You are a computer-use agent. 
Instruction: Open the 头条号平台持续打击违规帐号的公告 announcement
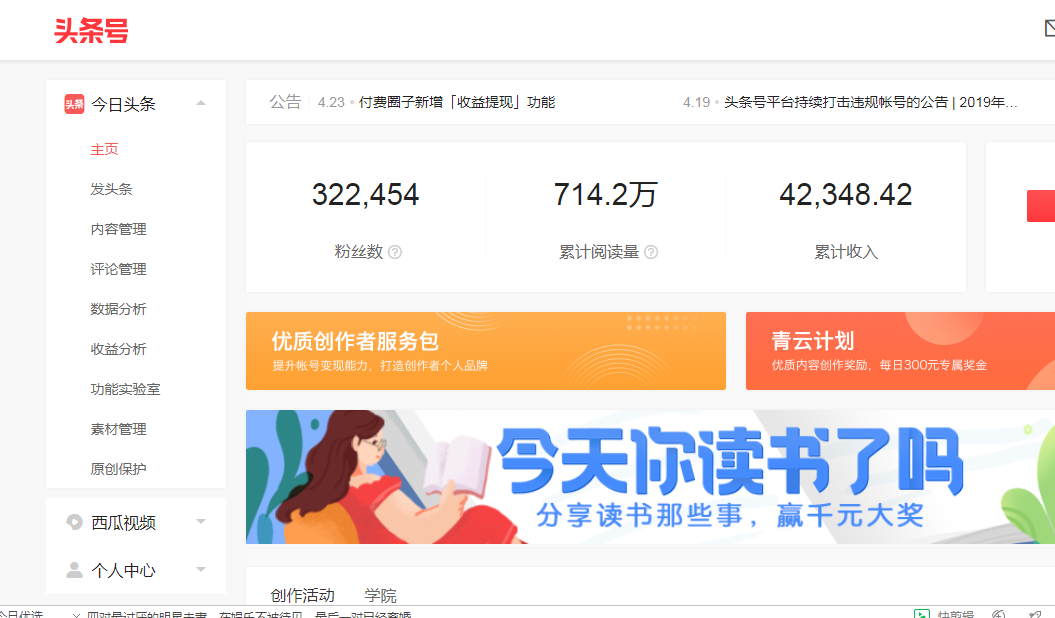click(871, 102)
